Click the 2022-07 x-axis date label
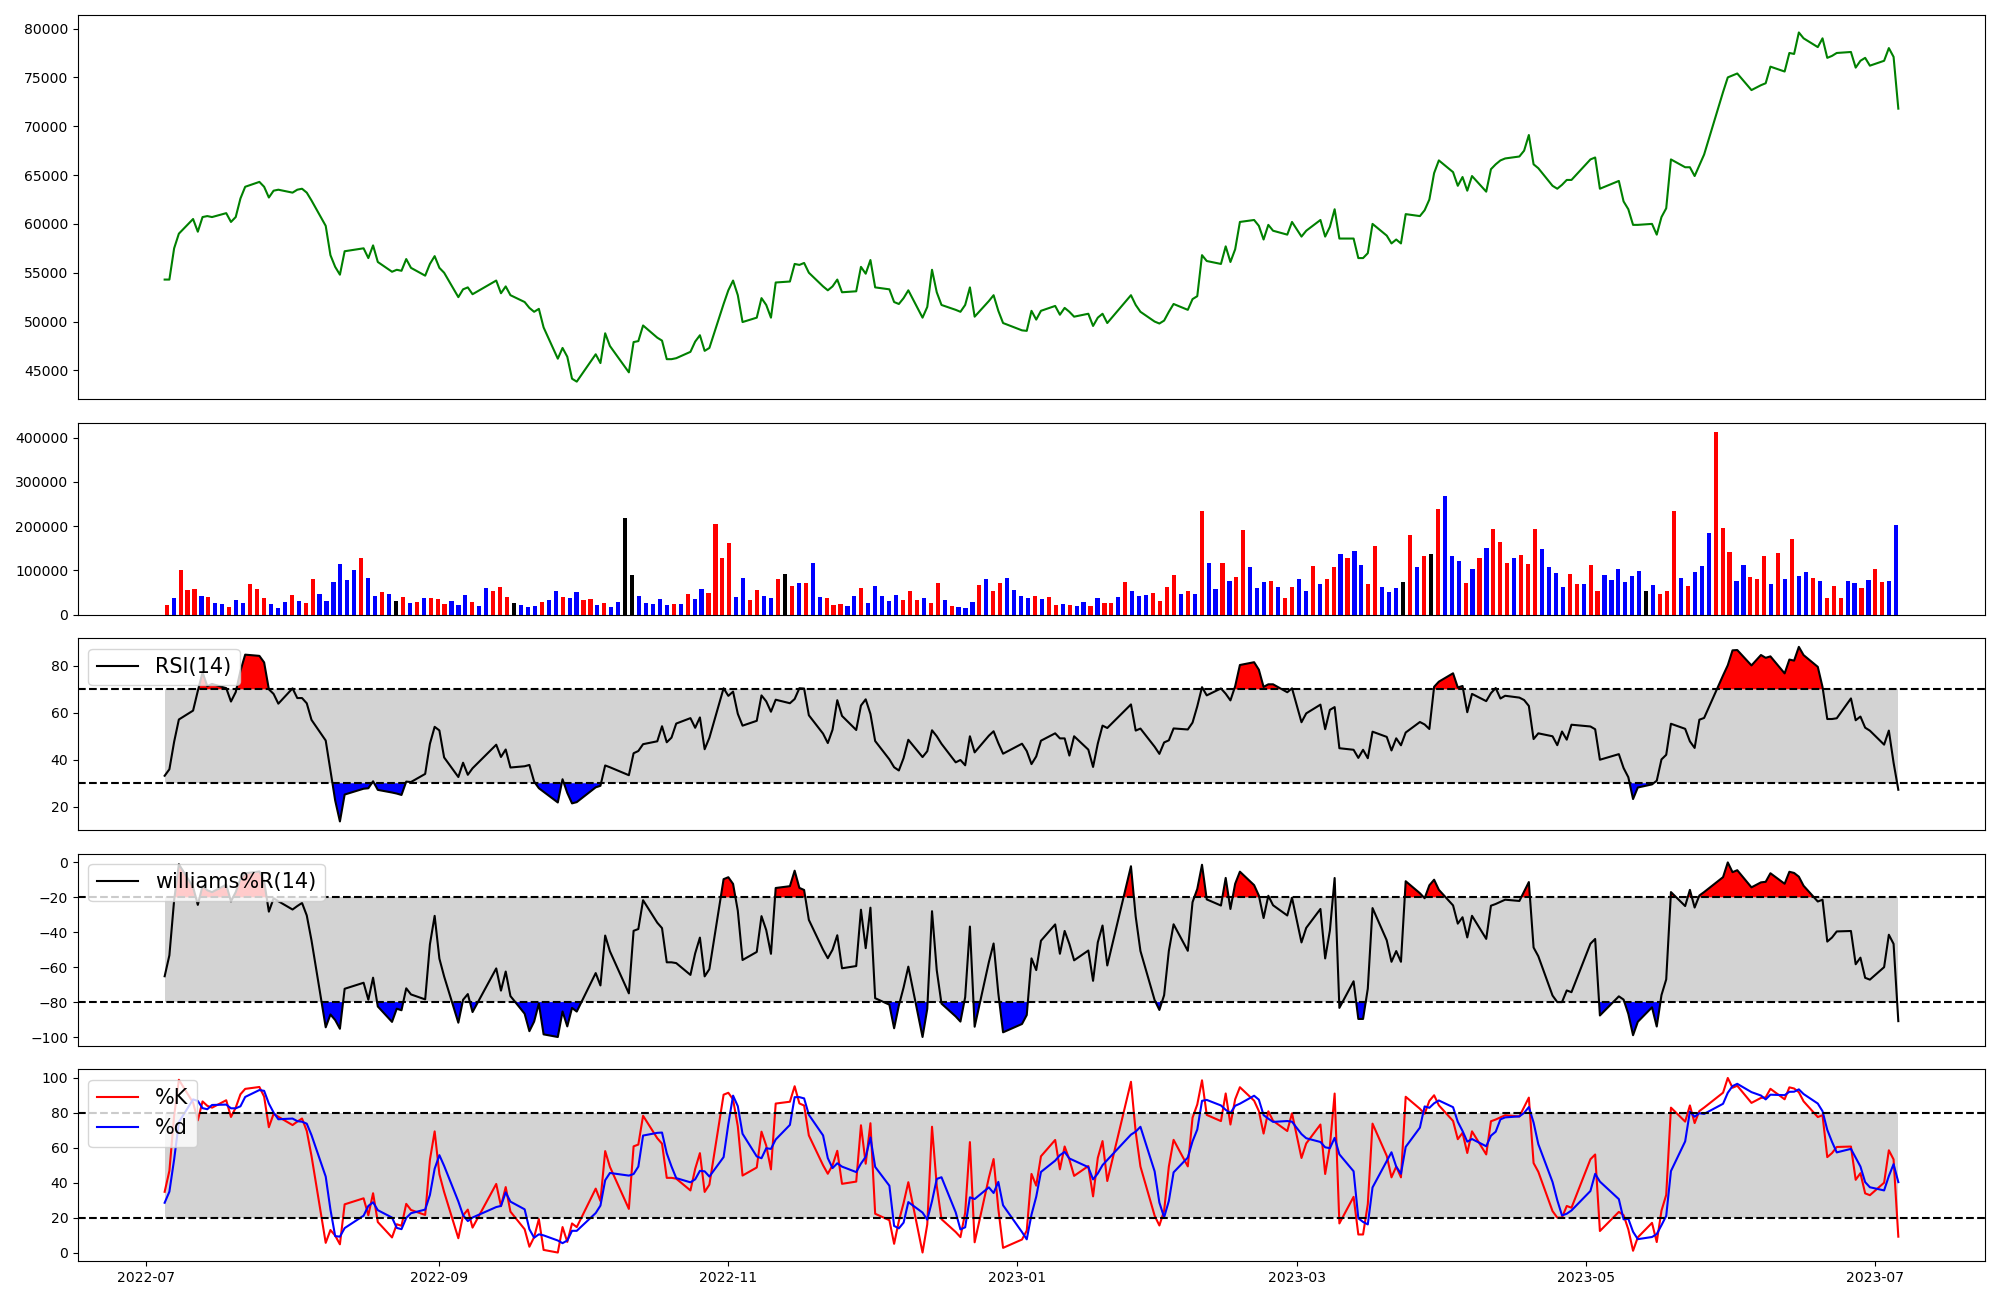 point(147,1277)
